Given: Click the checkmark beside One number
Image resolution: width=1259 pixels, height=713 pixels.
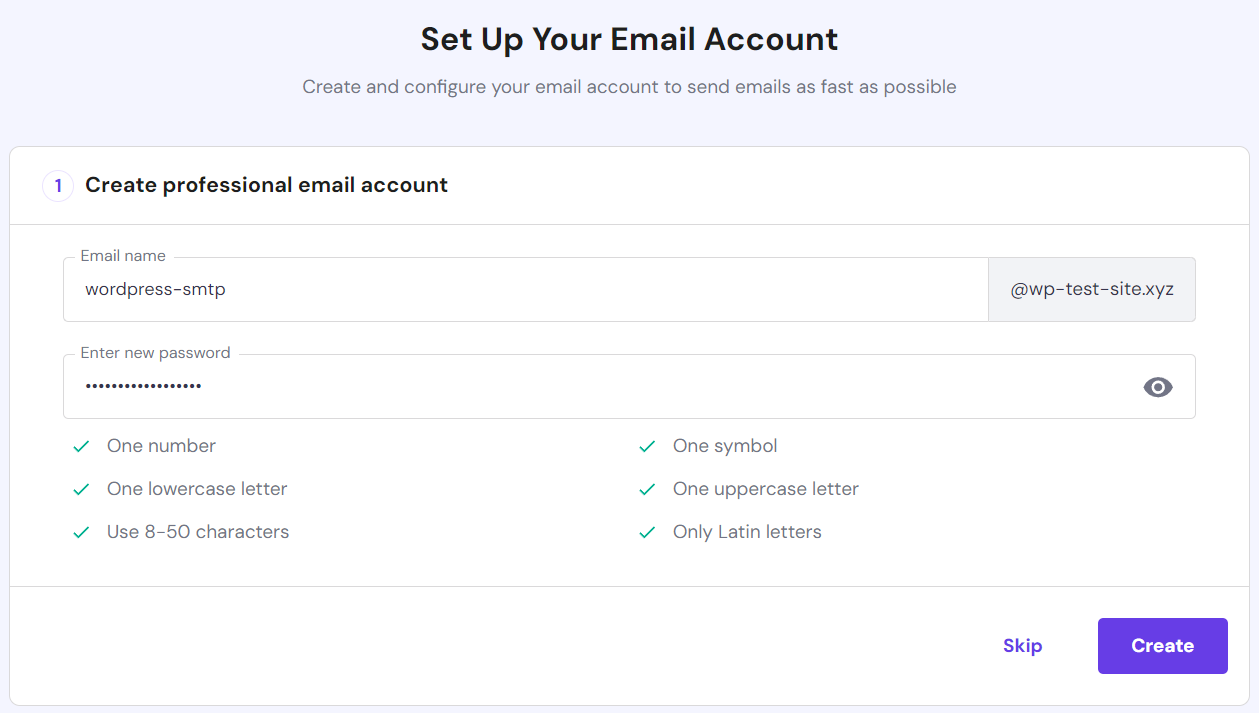Looking at the screenshot, I should (x=81, y=446).
